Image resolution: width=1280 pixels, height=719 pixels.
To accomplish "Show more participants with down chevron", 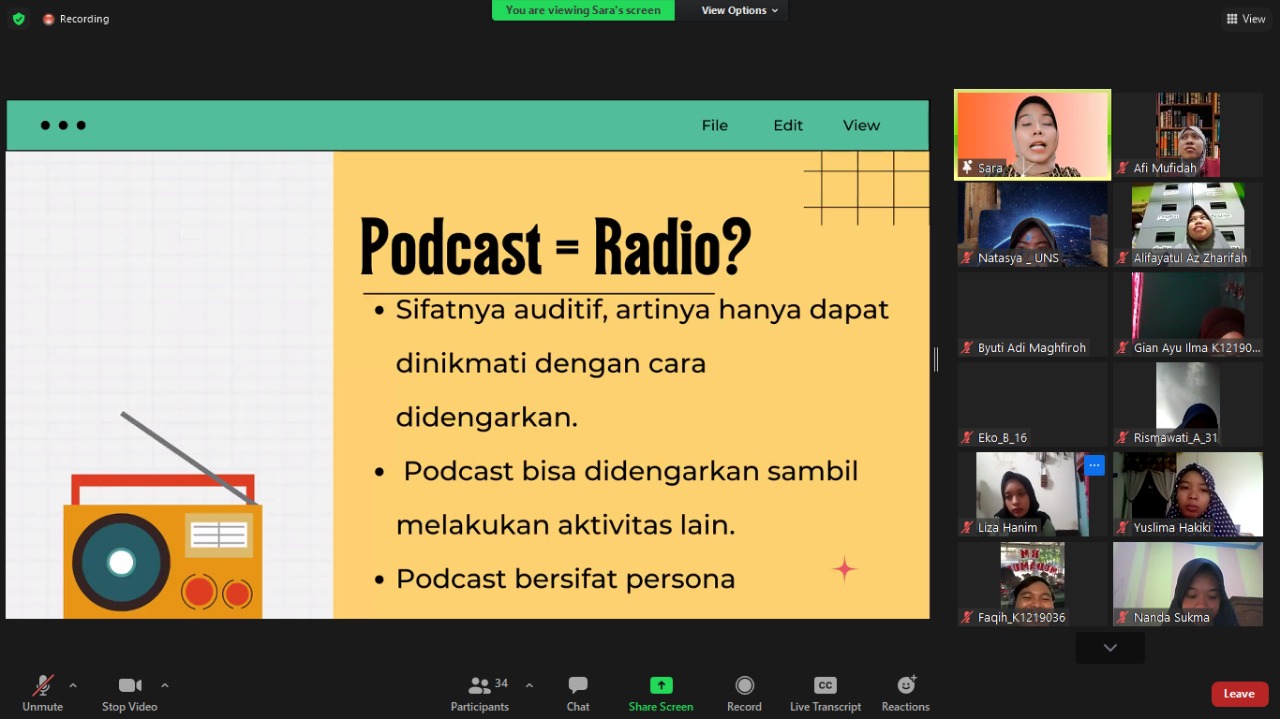I will click(x=1110, y=648).
